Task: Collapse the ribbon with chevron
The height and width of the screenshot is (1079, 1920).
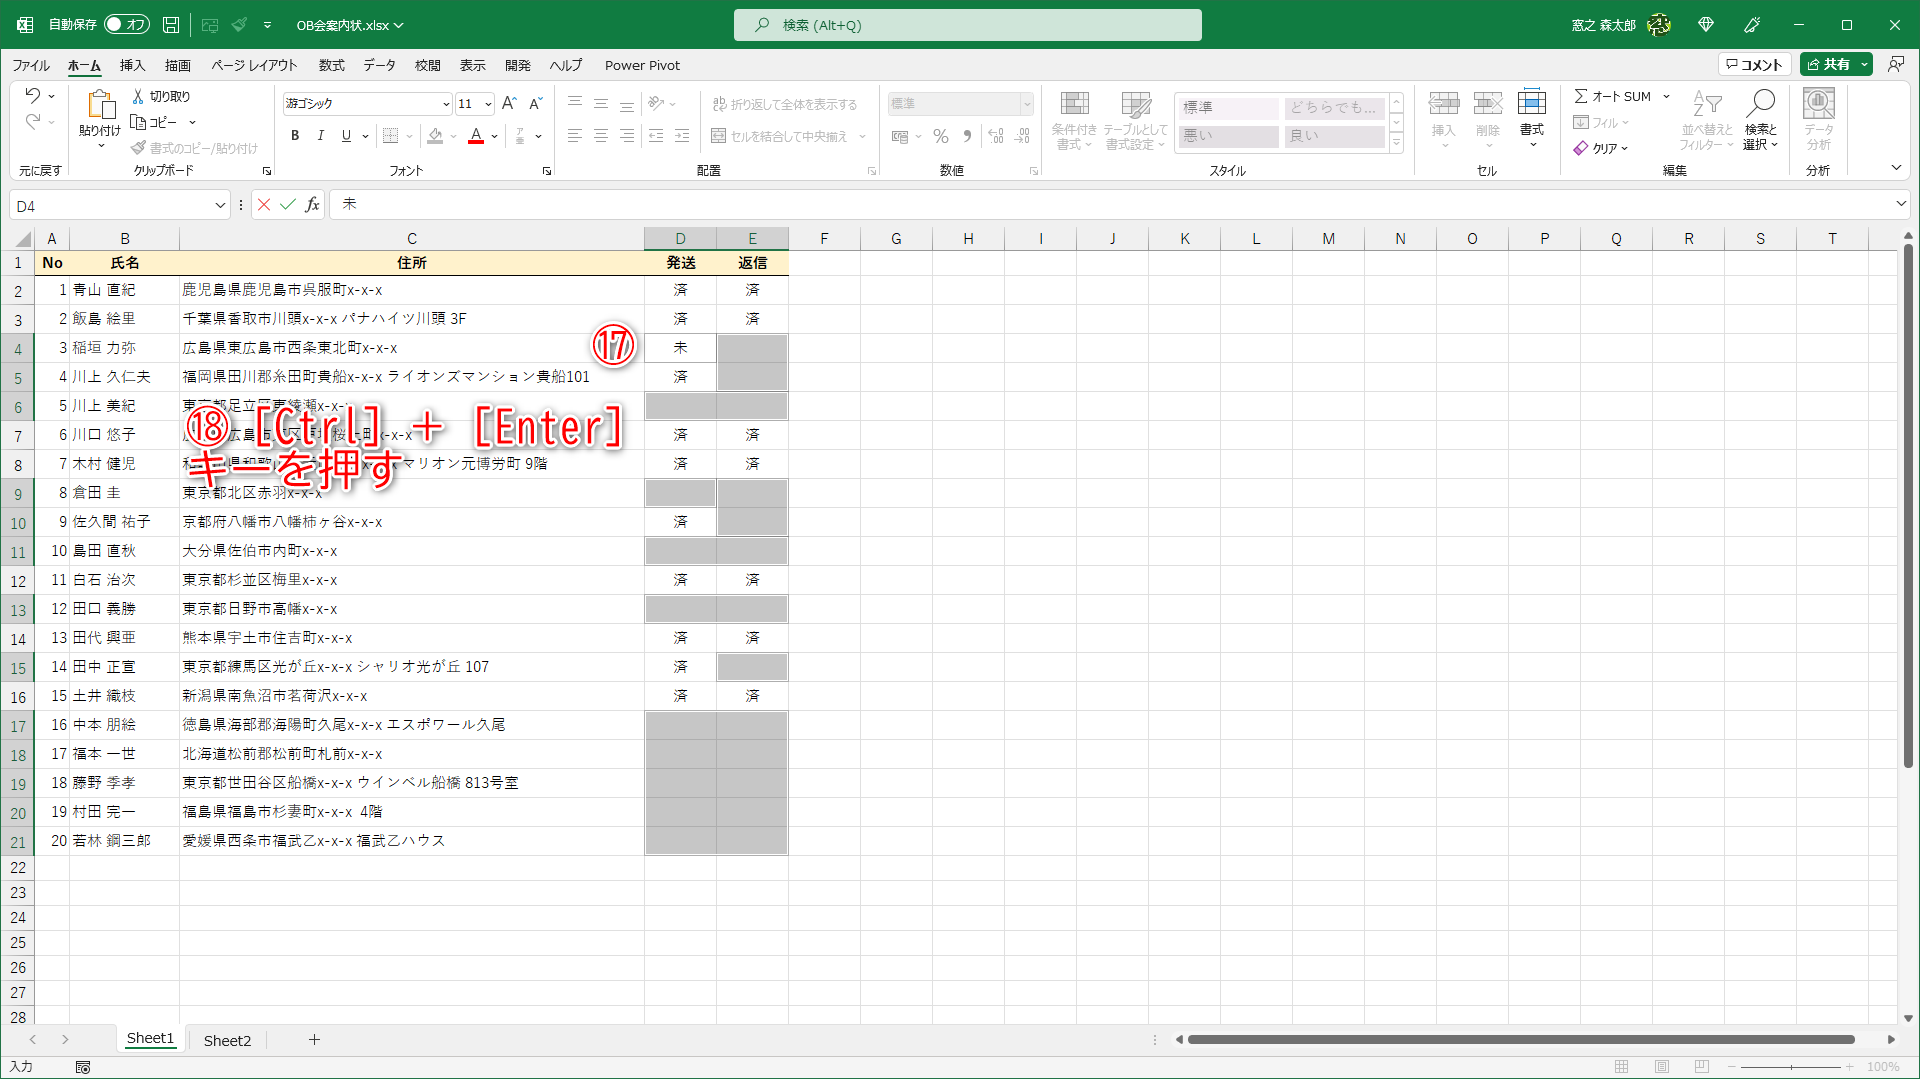Action: pyautogui.click(x=1896, y=168)
